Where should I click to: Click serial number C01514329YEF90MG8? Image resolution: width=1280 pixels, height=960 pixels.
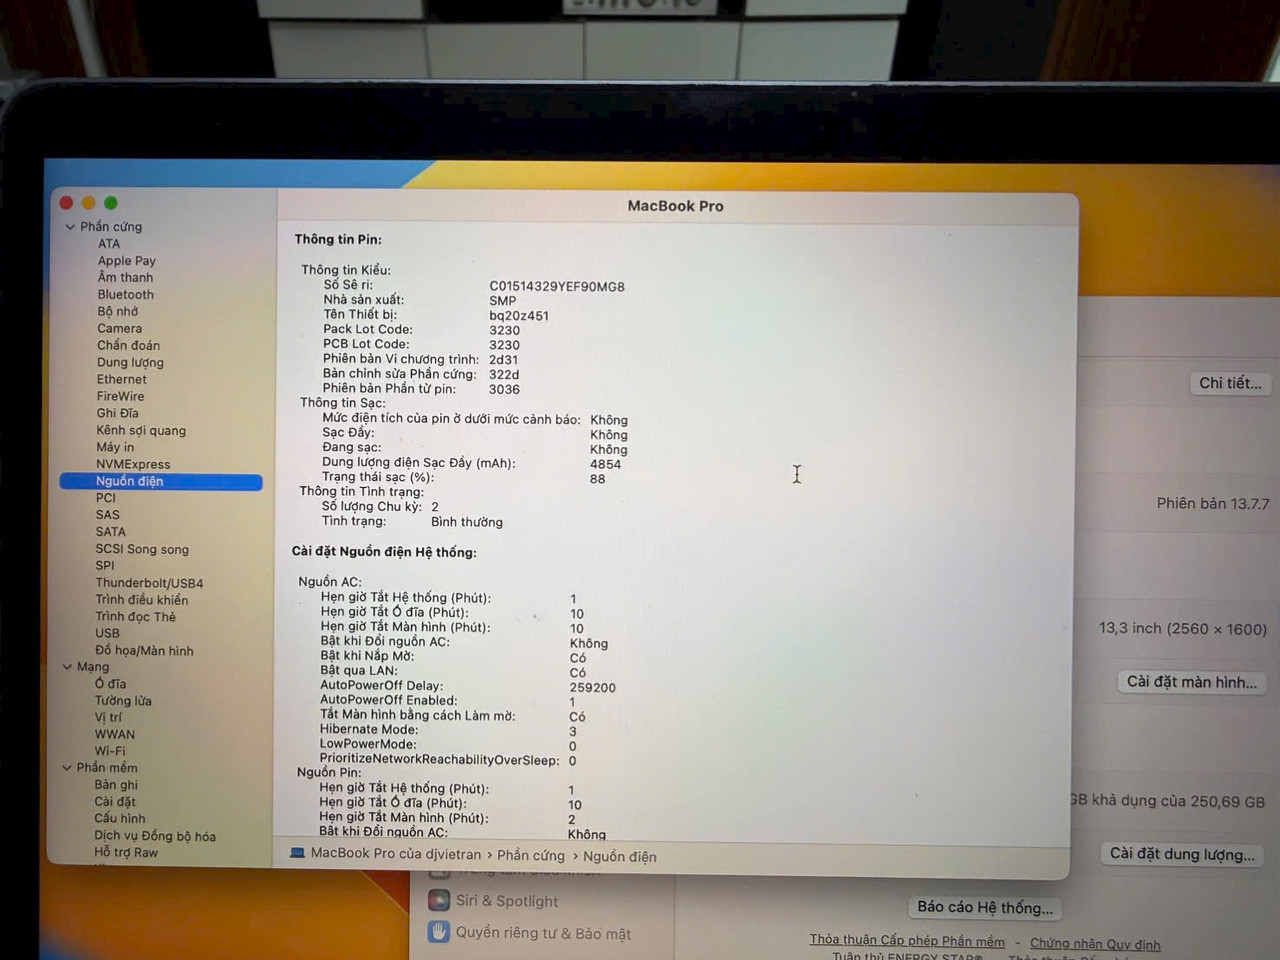pos(557,287)
